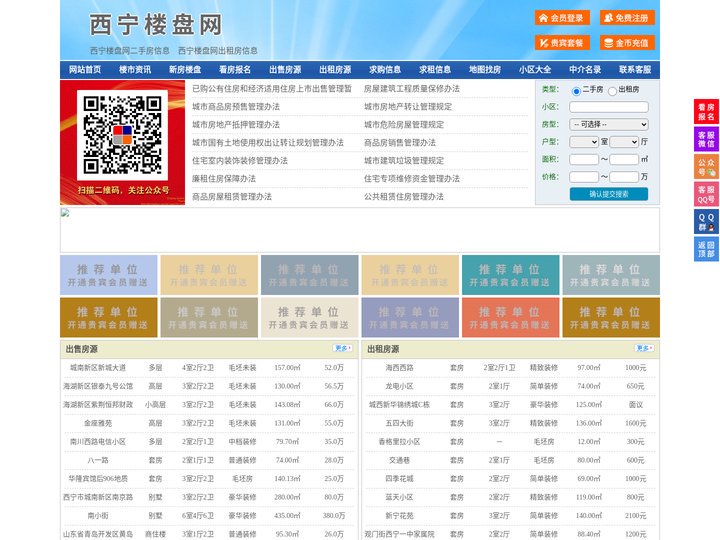Open 求购信息 navigation item
This screenshot has height=540, width=720.
coord(385,70)
